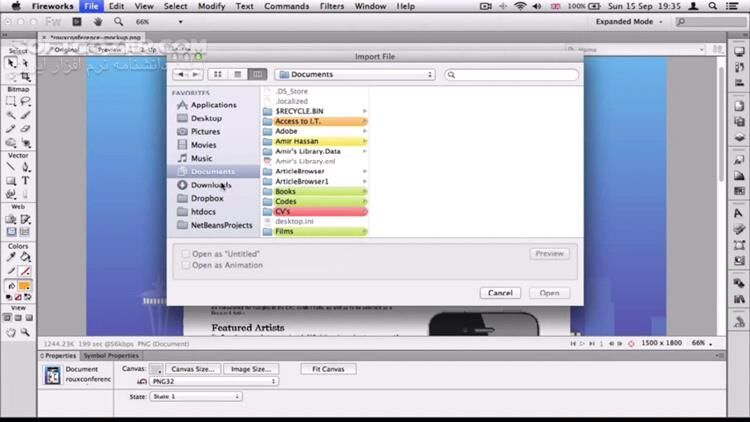Click the Cancel button in Import dialog
This screenshot has width=750, height=422.
coord(499,293)
